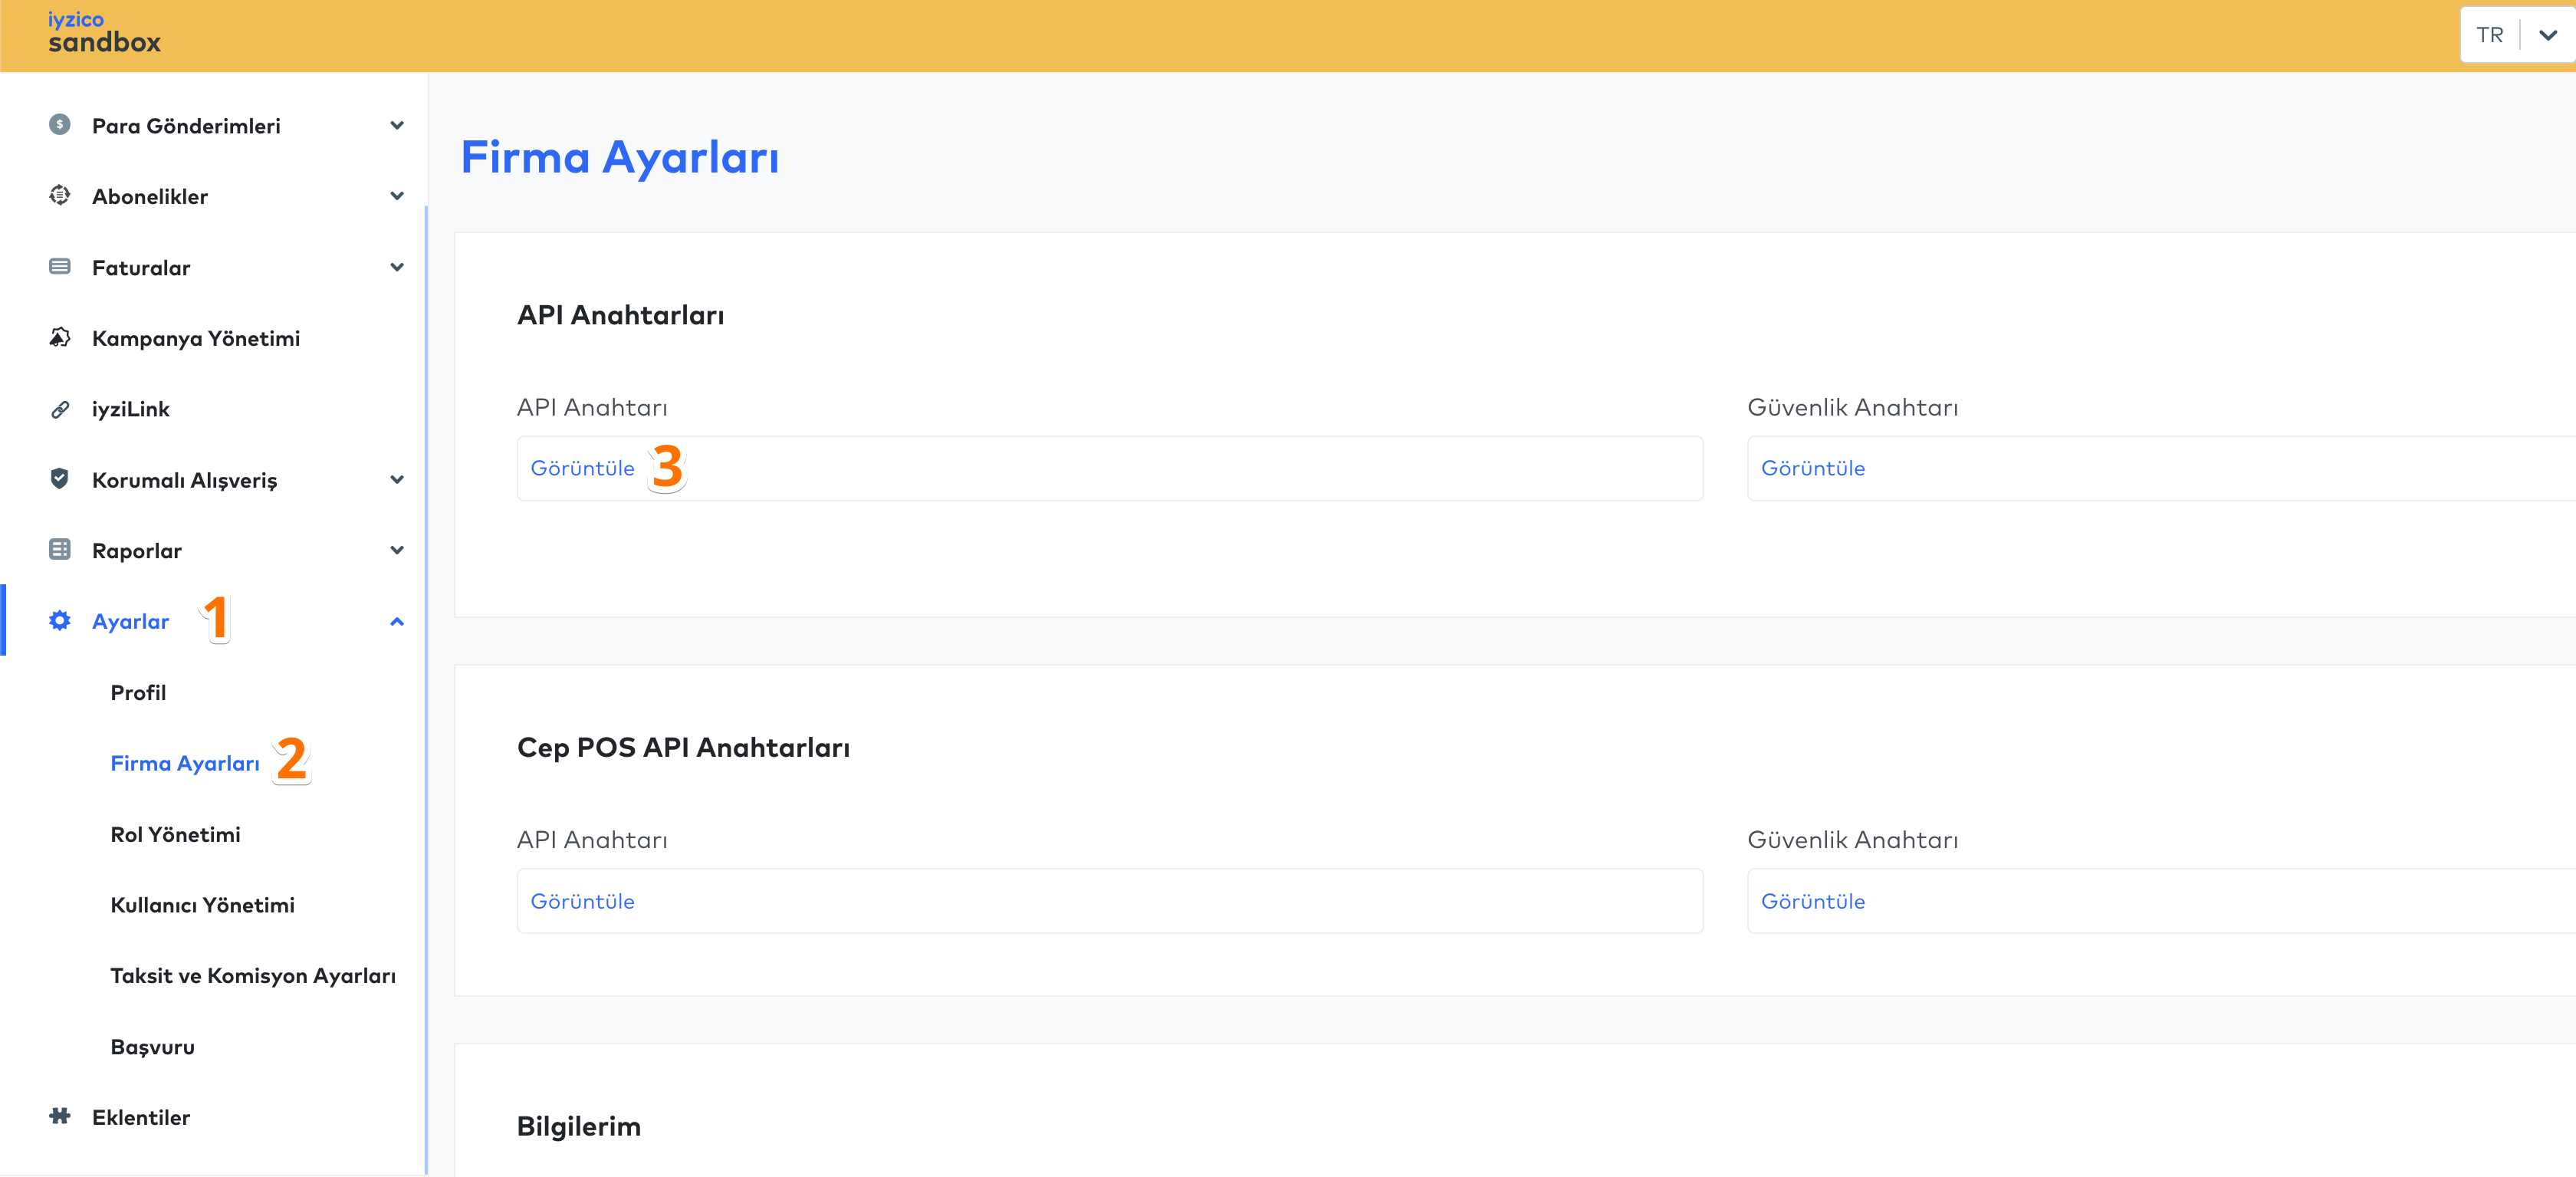2576x1177 pixels.
Task: Expand the Para Gönderimleri chevron
Action: coord(397,126)
